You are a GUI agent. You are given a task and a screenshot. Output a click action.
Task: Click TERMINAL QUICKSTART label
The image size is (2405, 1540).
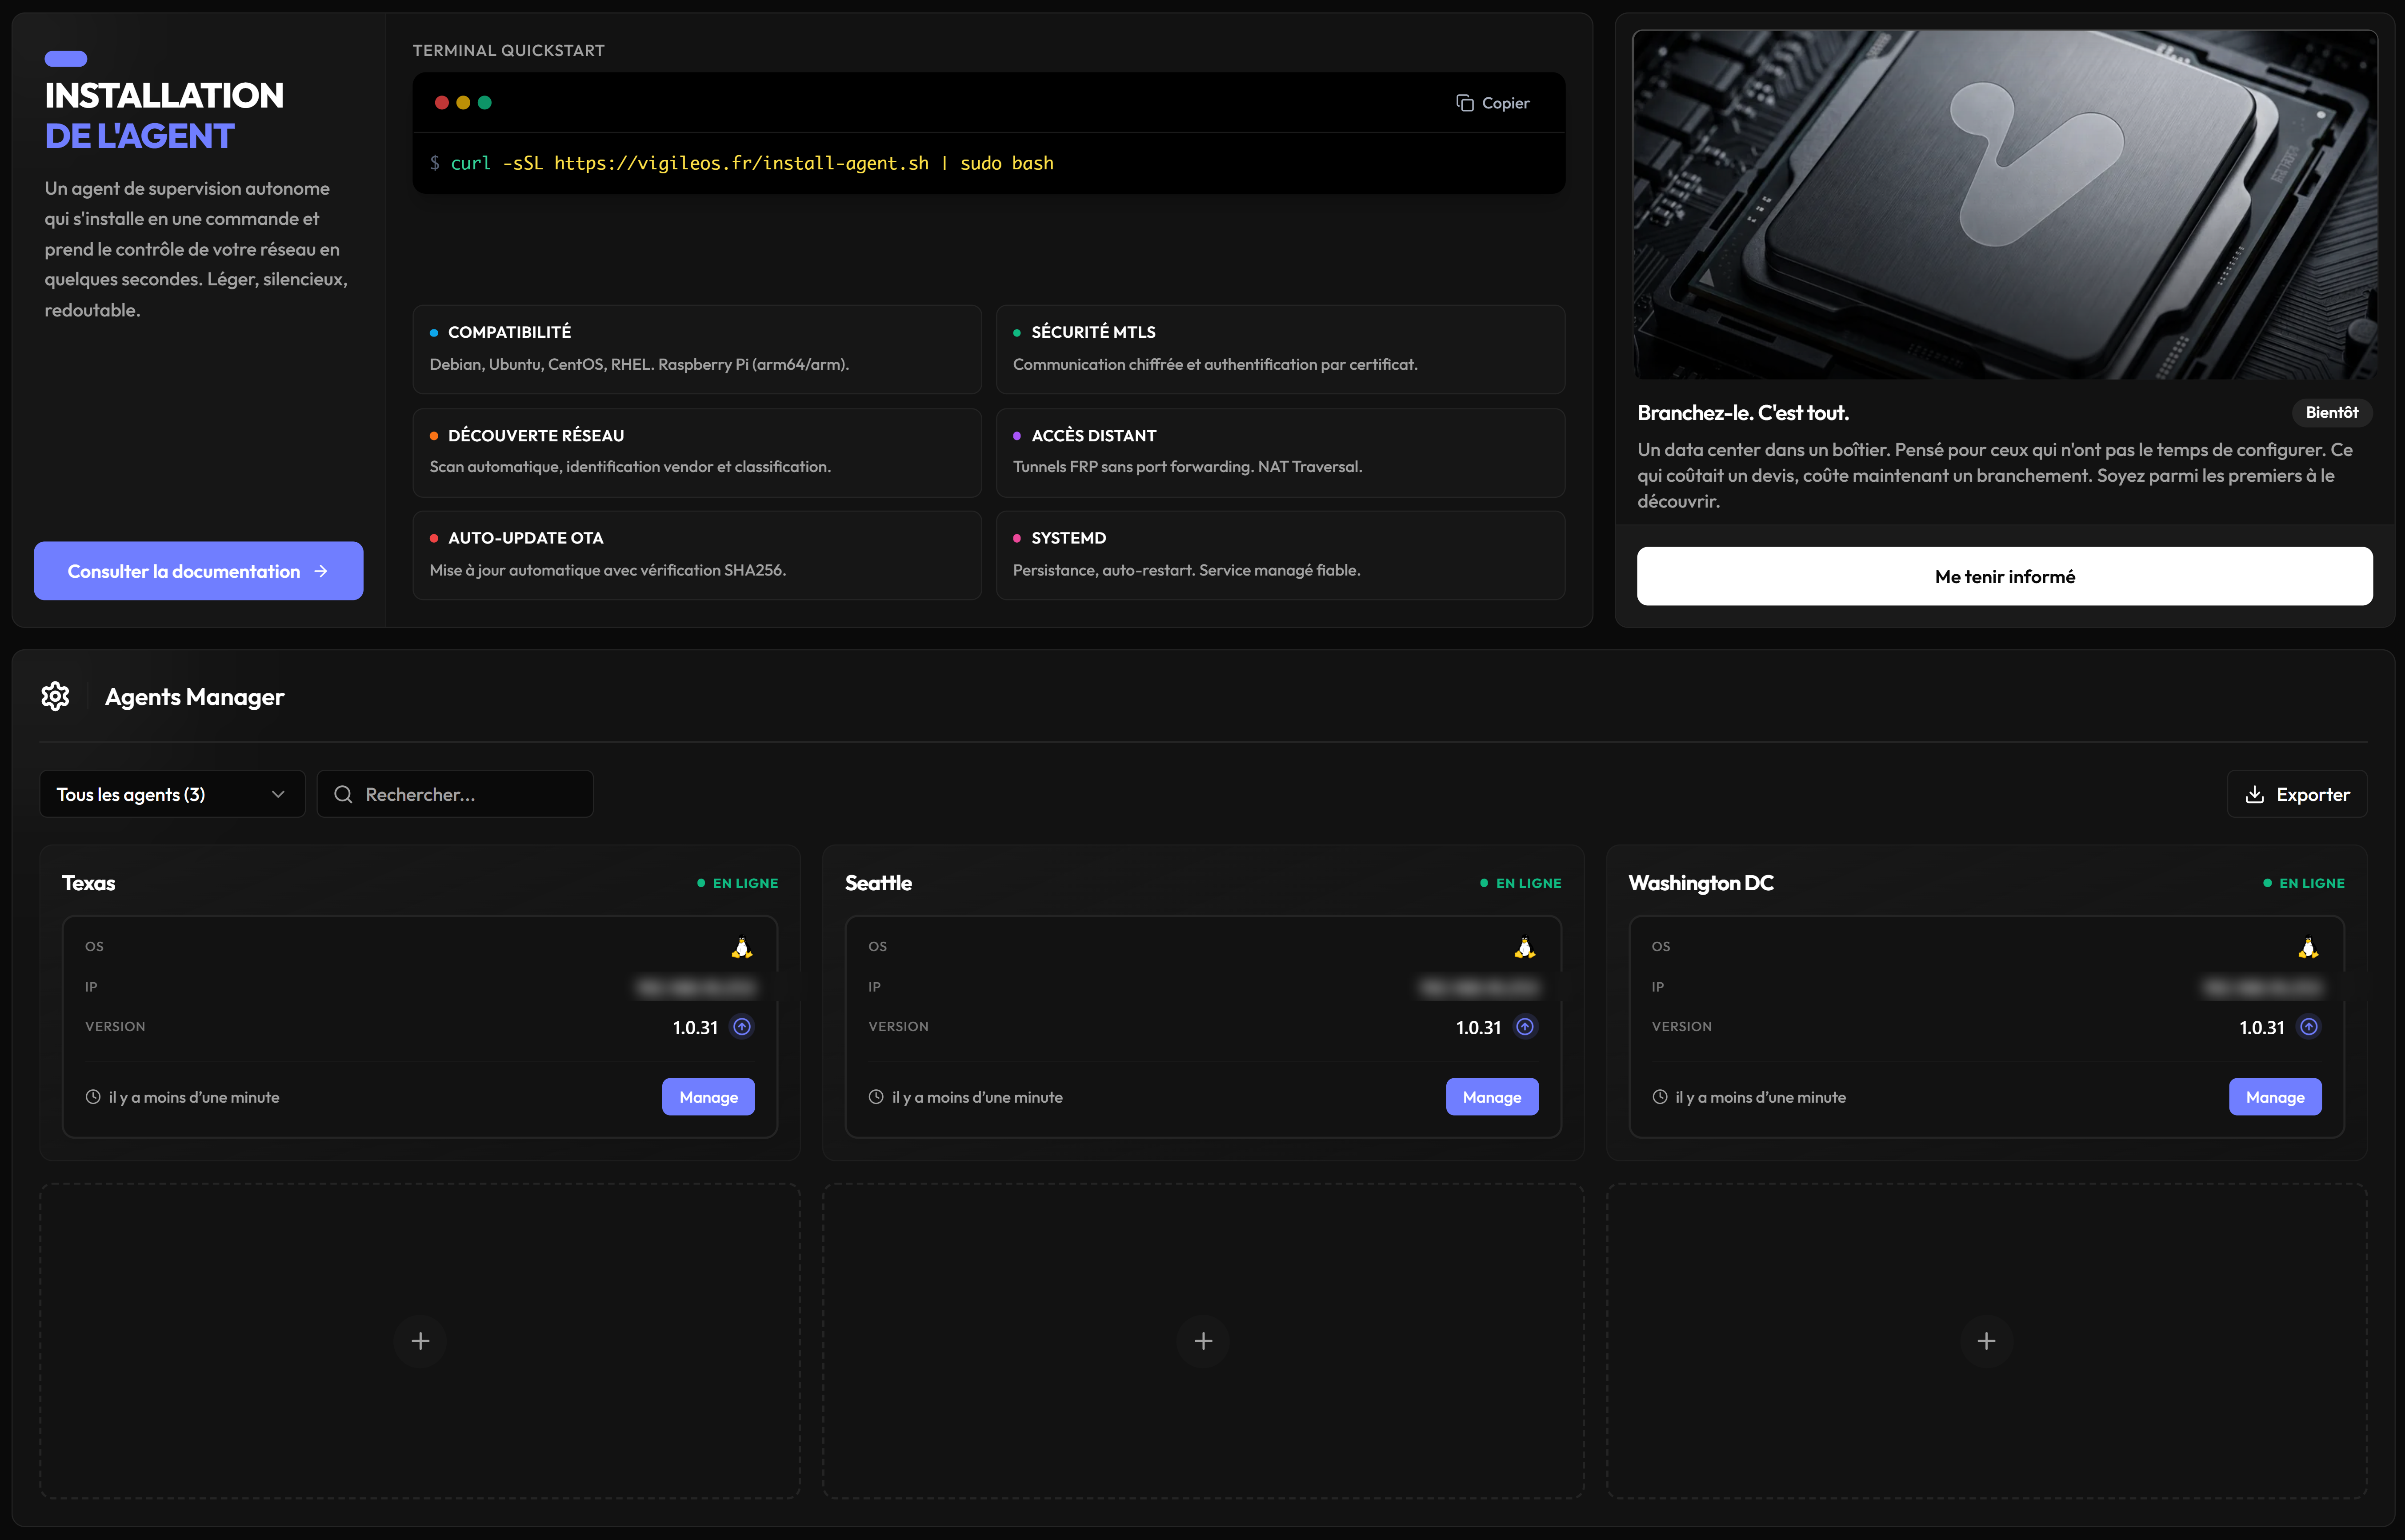508,50
